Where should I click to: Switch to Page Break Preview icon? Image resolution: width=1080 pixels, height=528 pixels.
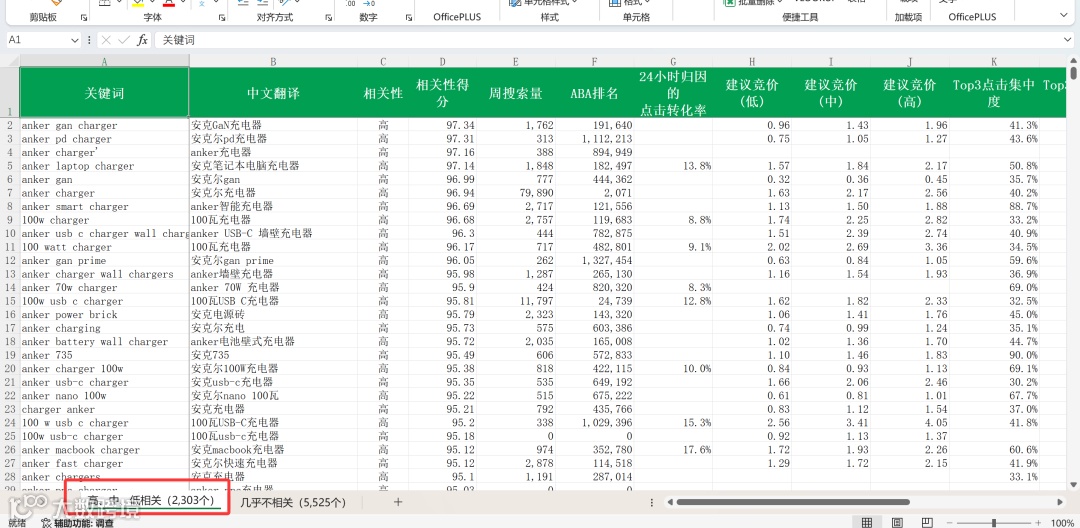[x=928, y=522]
